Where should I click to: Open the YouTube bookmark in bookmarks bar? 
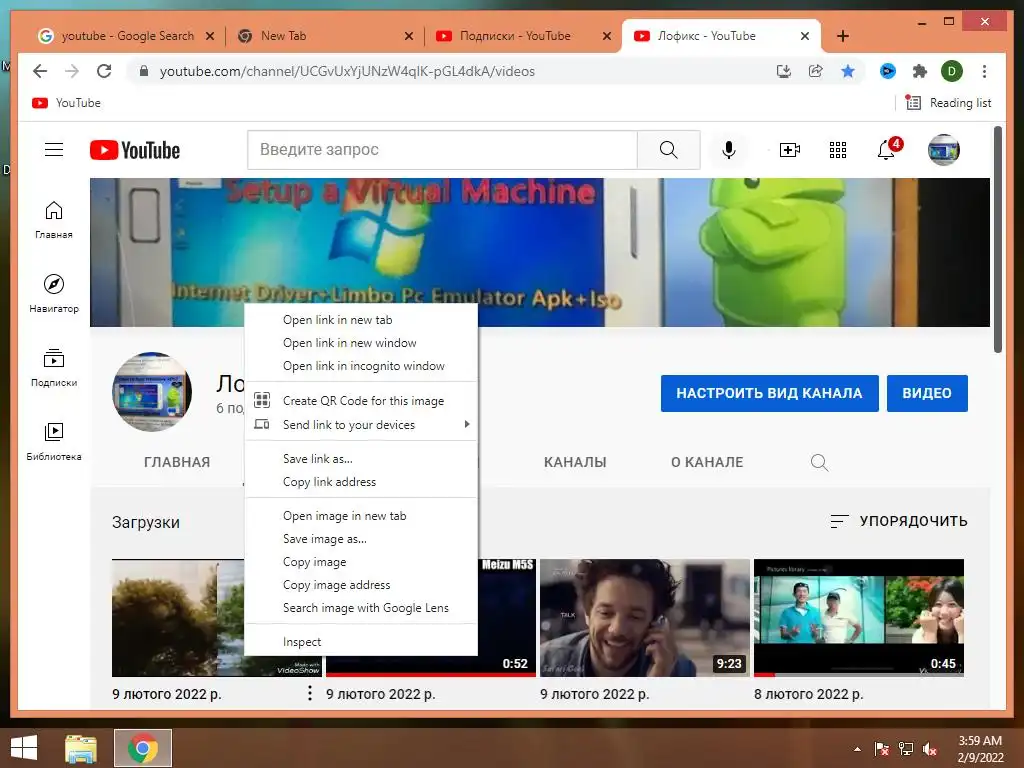pos(67,103)
